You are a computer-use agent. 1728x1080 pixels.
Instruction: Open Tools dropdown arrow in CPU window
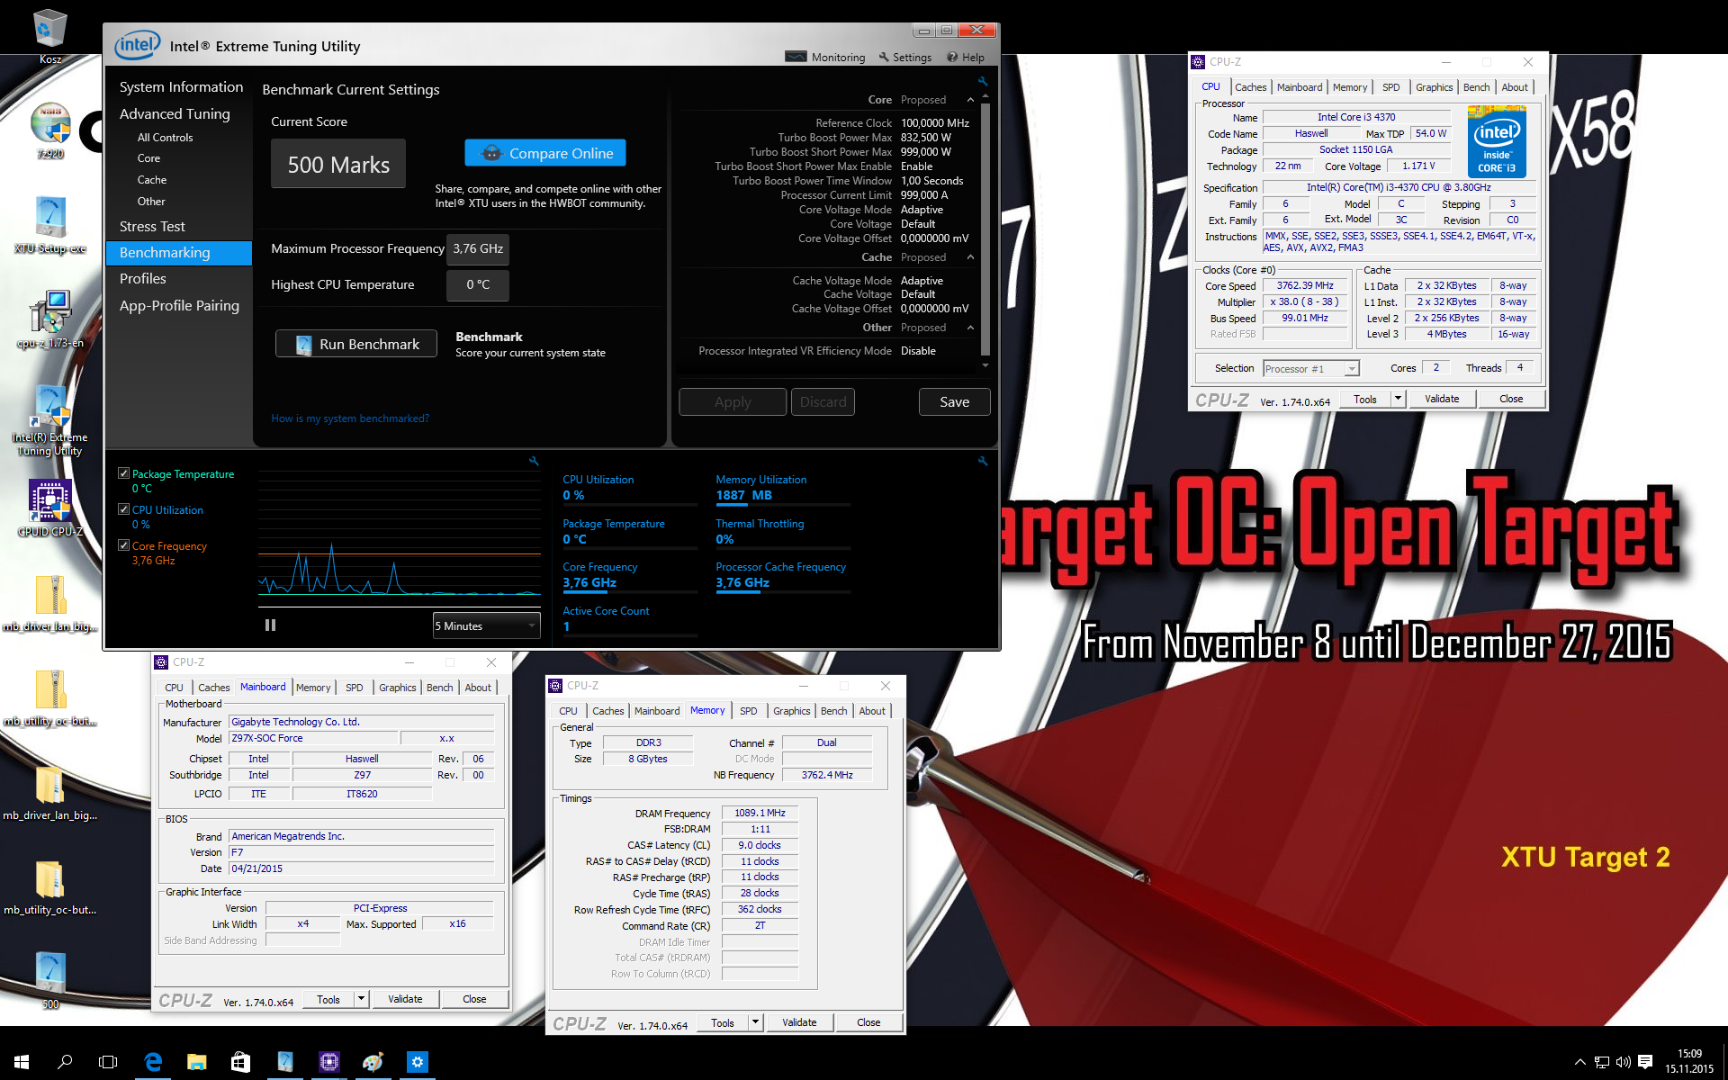(1398, 398)
